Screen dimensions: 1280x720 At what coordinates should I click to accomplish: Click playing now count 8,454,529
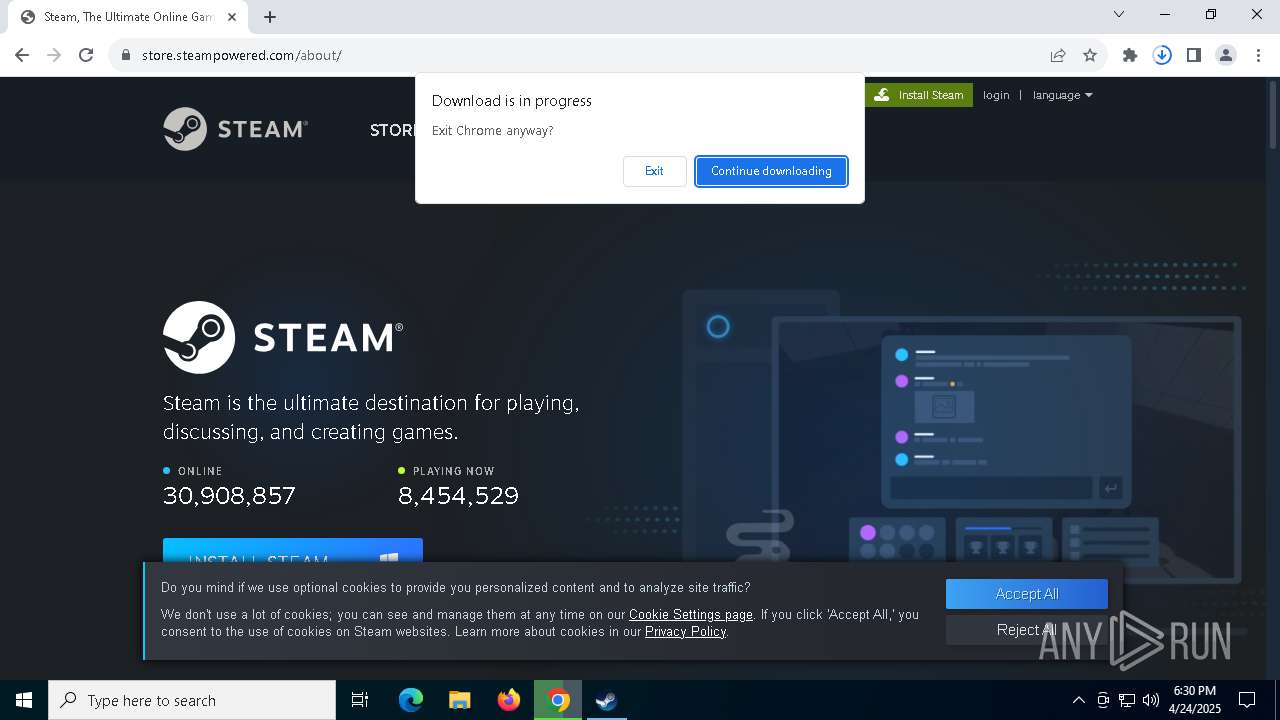tap(458, 496)
